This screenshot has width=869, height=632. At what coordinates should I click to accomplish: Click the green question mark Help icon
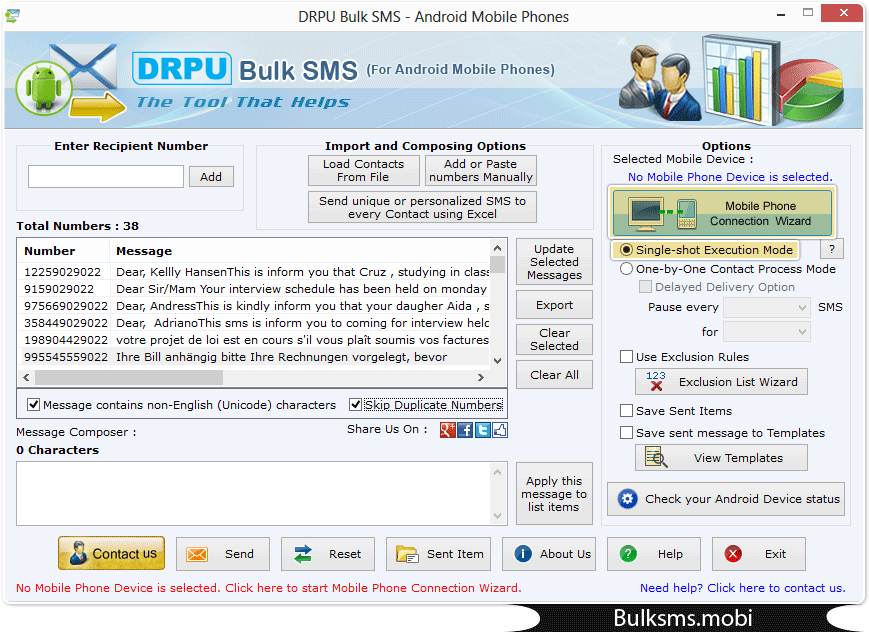628,554
